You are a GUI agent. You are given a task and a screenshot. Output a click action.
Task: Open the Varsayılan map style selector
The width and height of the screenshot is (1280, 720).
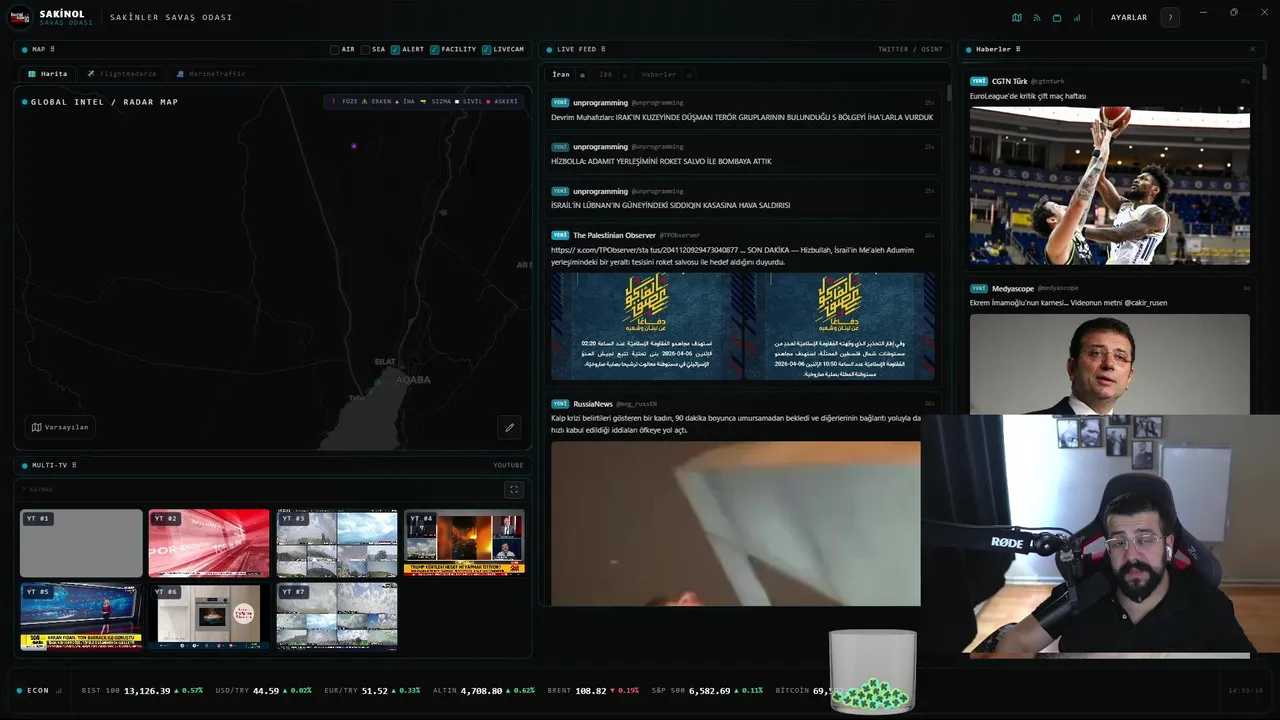pyautogui.click(x=60, y=427)
